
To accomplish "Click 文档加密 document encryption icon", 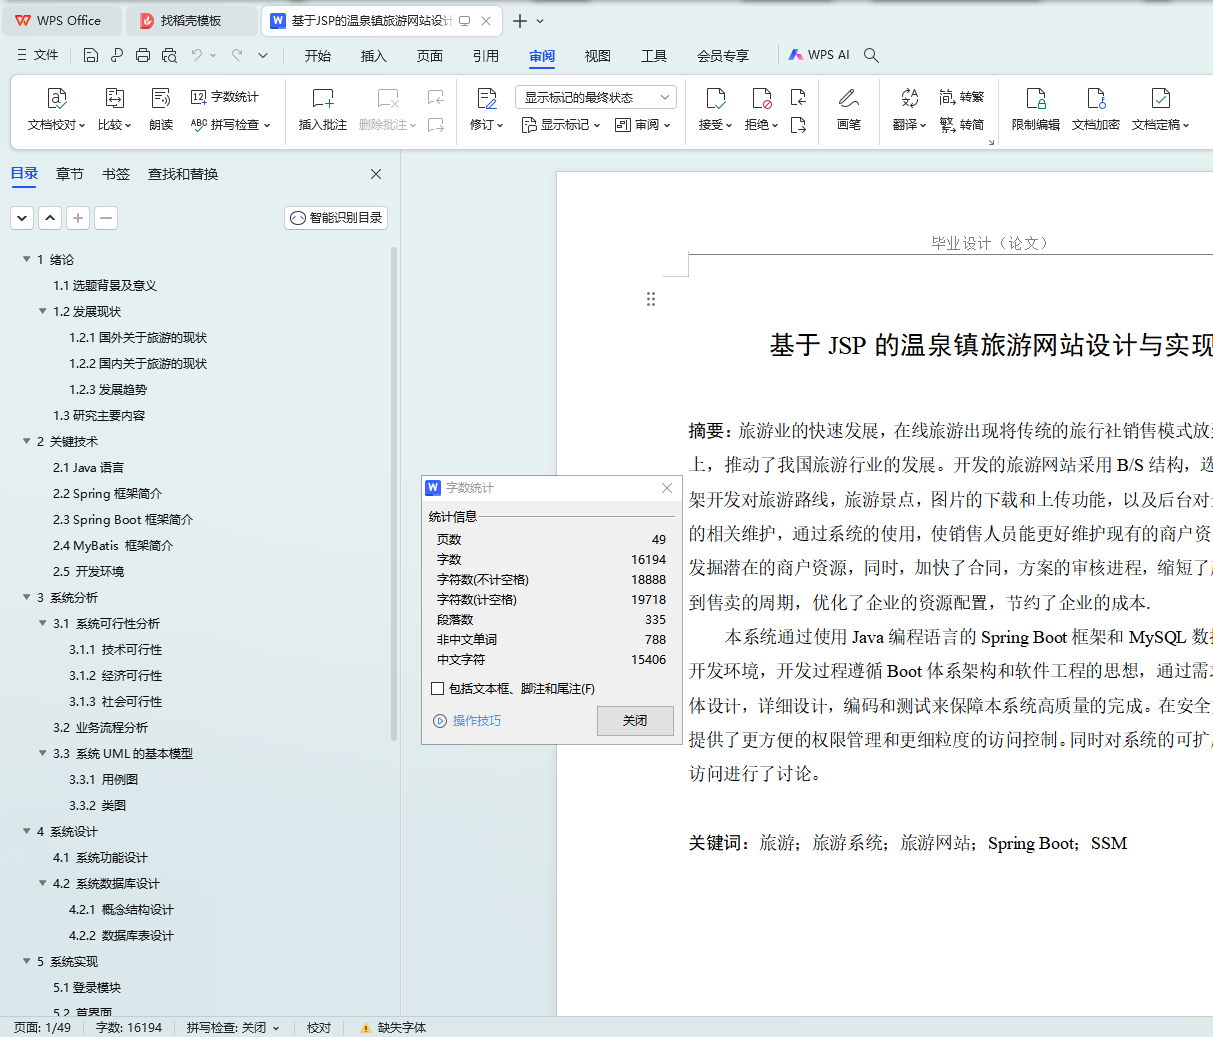I will 1096,98.
